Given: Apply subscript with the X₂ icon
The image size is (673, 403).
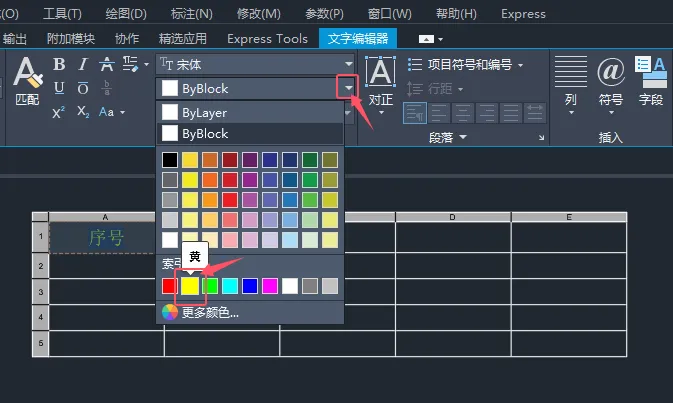Looking at the screenshot, I should (x=83, y=112).
